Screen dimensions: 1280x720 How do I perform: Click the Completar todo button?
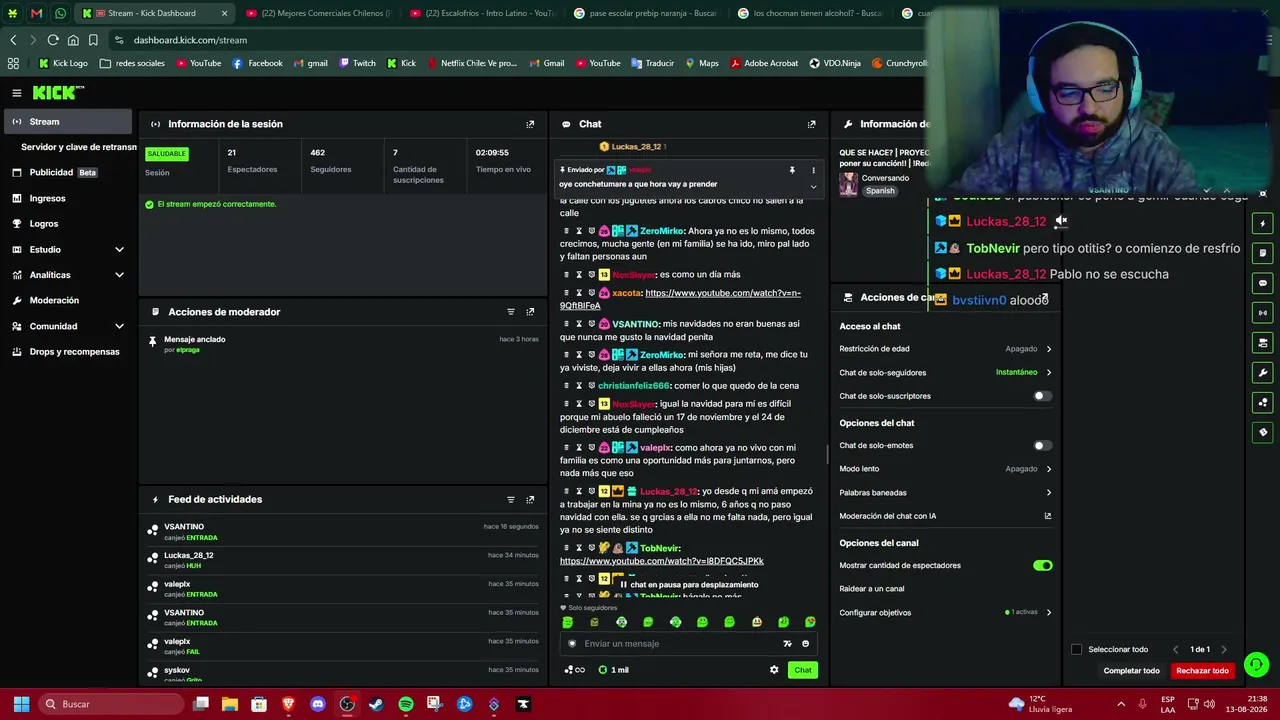tap(1132, 671)
